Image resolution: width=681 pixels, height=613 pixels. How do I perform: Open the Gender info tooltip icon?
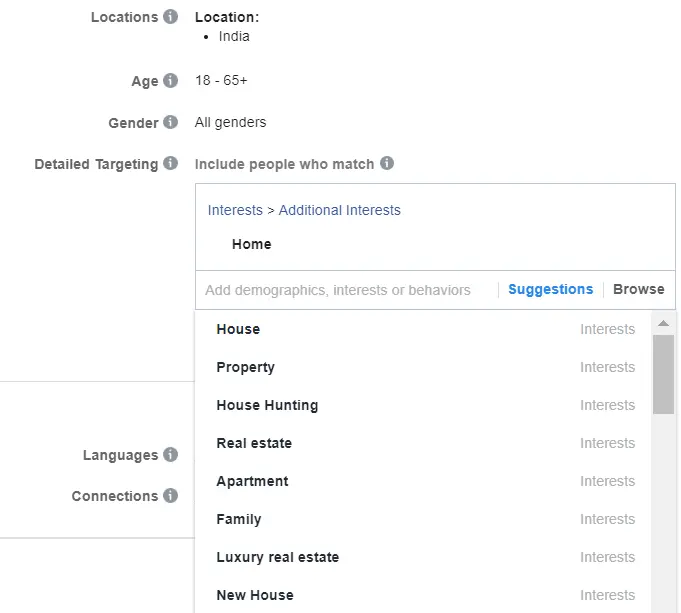(x=171, y=123)
